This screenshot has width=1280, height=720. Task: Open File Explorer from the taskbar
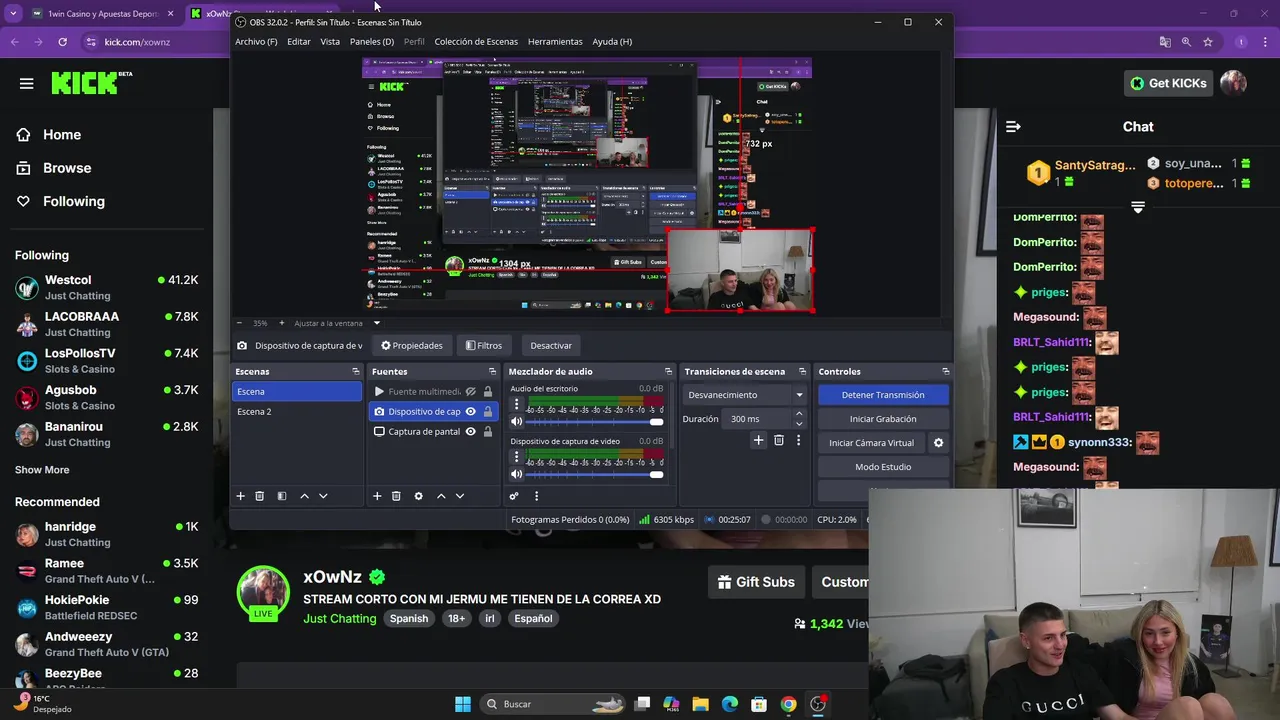click(x=700, y=704)
